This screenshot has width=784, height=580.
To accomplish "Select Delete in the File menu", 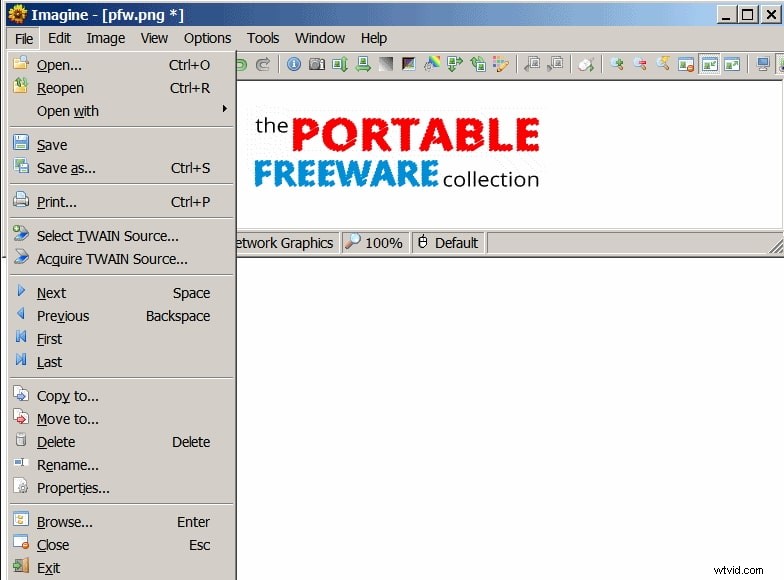I will (x=122, y=442).
